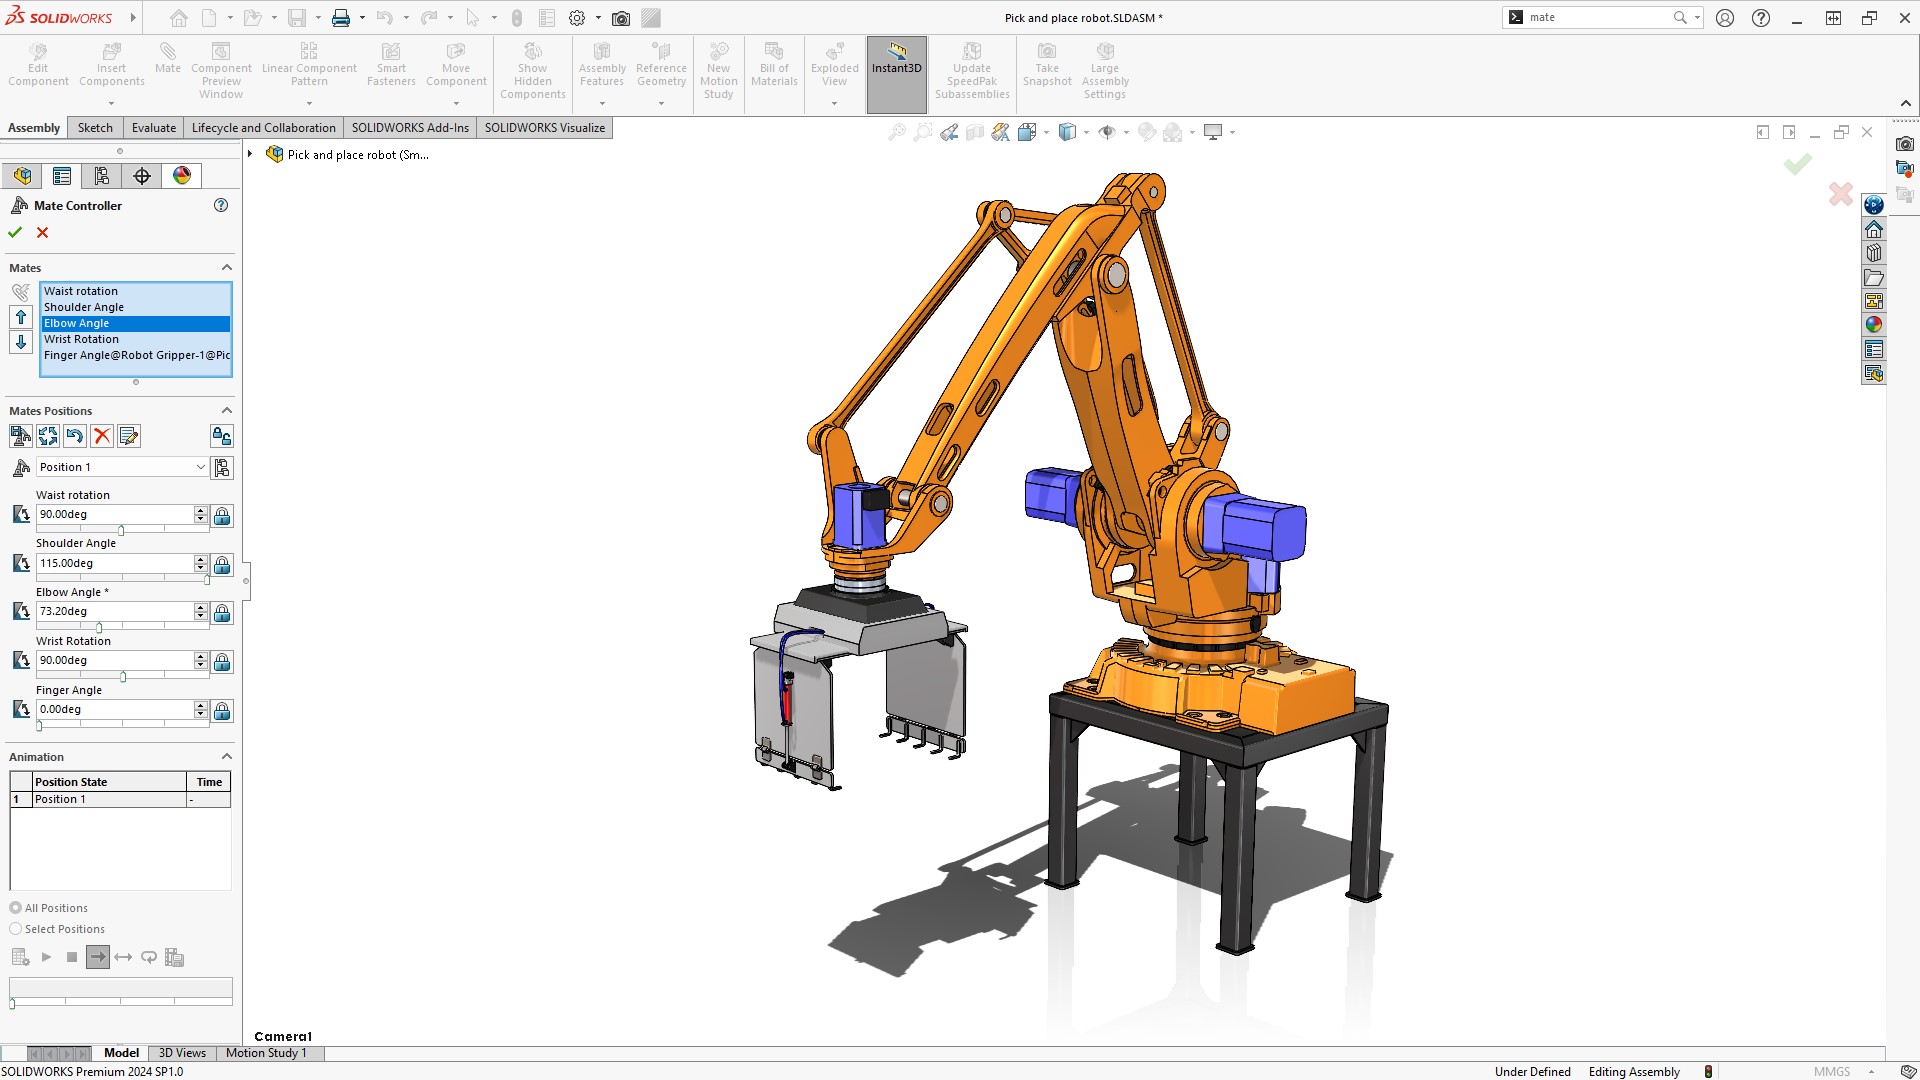1920x1080 pixels.
Task: Collapse the Animation section
Action: click(226, 756)
